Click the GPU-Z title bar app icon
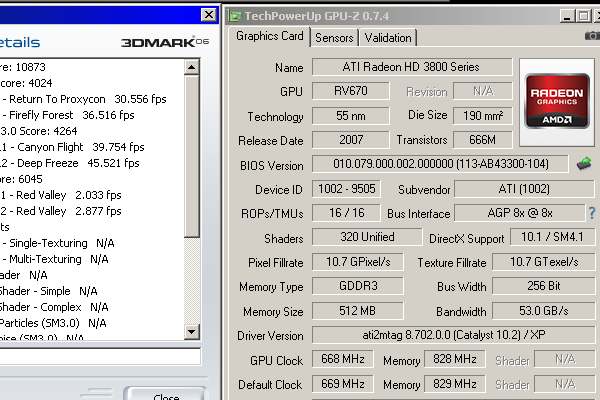This screenshot has height=400, width=600. click(235, 16)
